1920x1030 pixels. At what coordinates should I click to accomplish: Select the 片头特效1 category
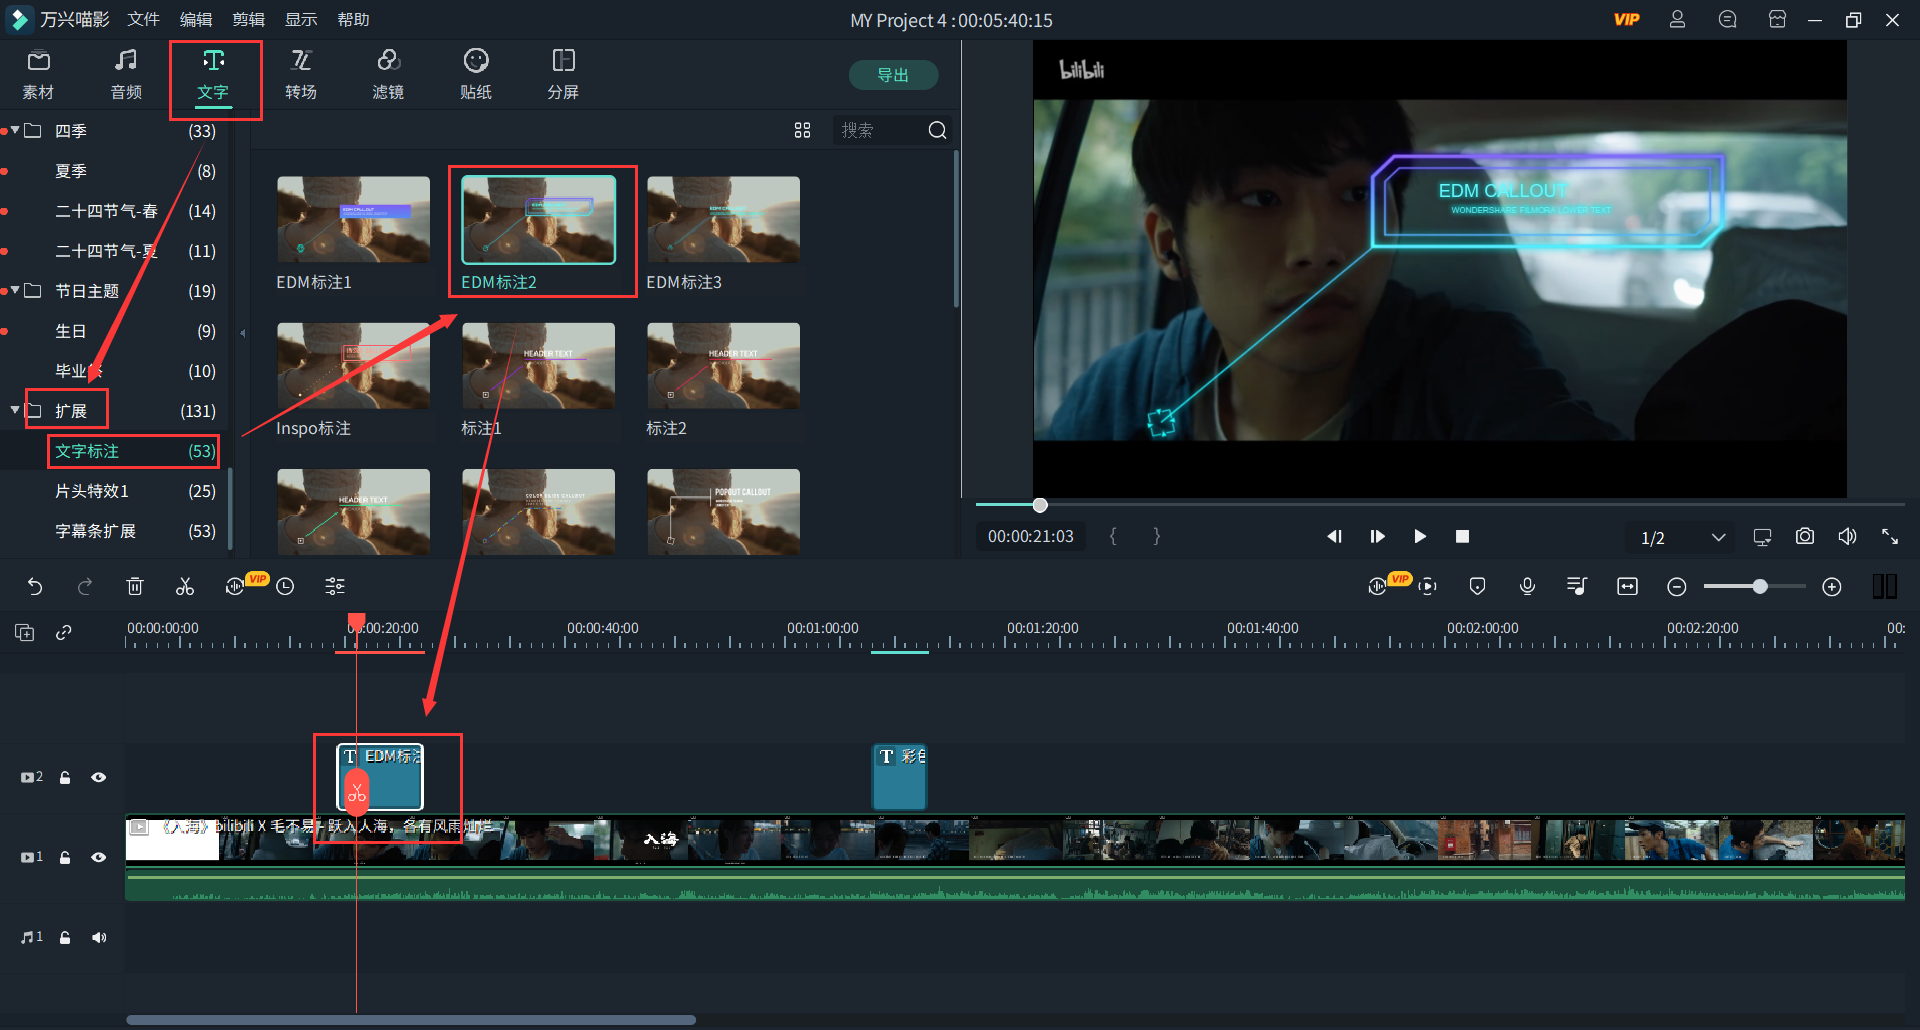click(x=92, y=491)
